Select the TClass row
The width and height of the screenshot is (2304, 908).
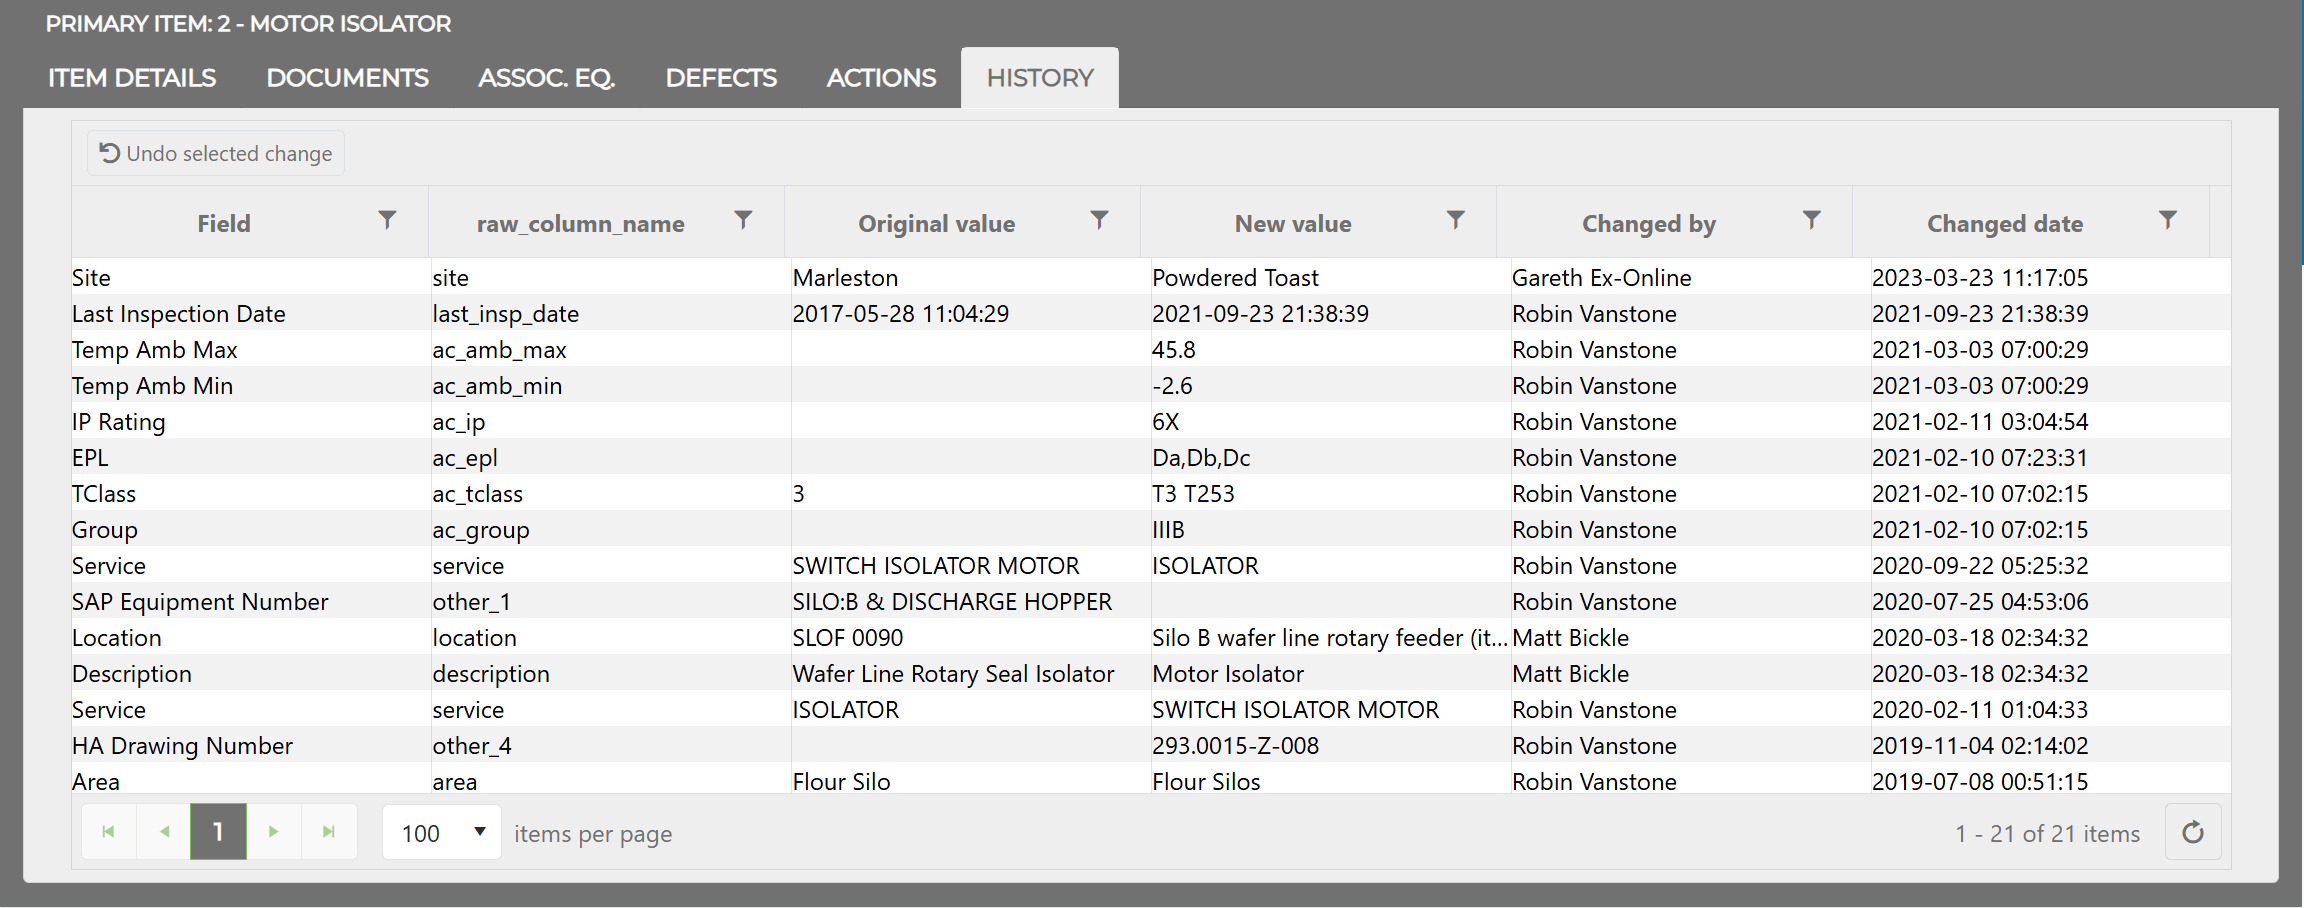[x=1150, y=493]
